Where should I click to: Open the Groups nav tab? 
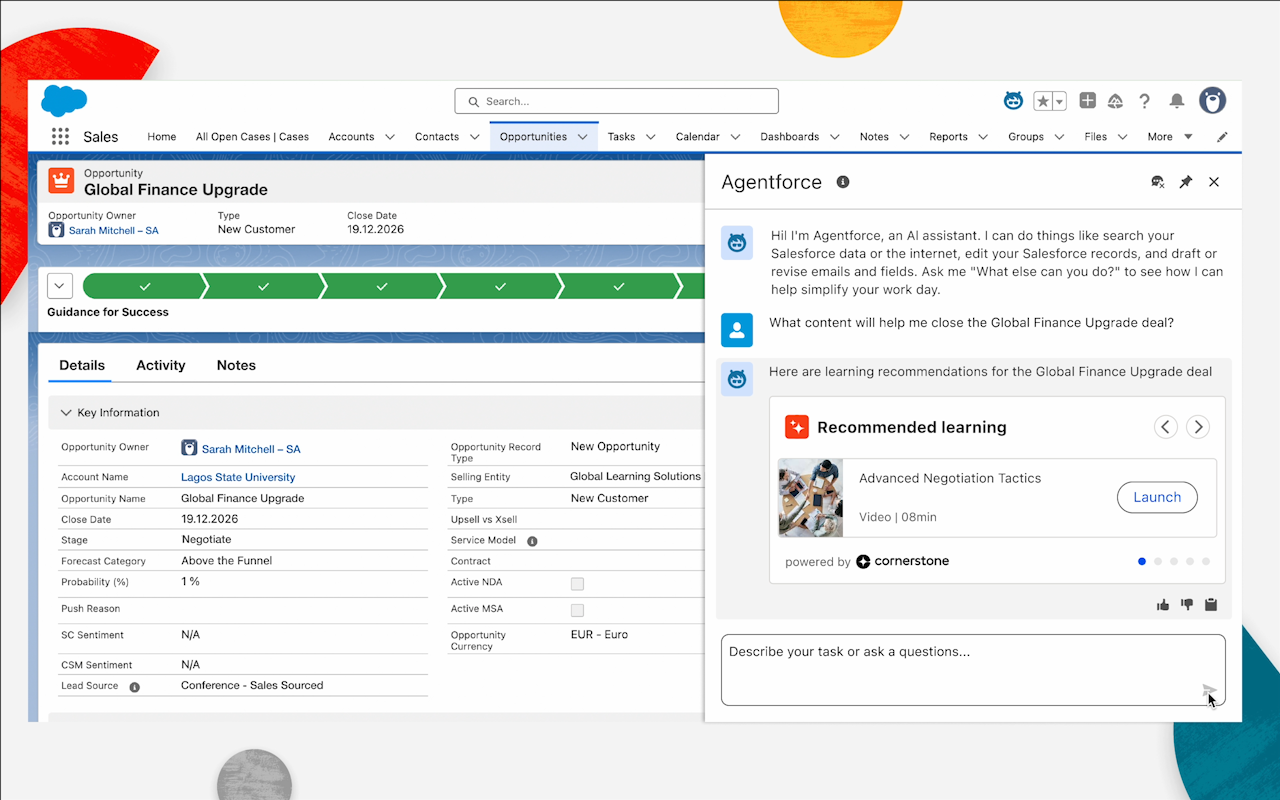pyautogui.click(x=1026, y=137)
